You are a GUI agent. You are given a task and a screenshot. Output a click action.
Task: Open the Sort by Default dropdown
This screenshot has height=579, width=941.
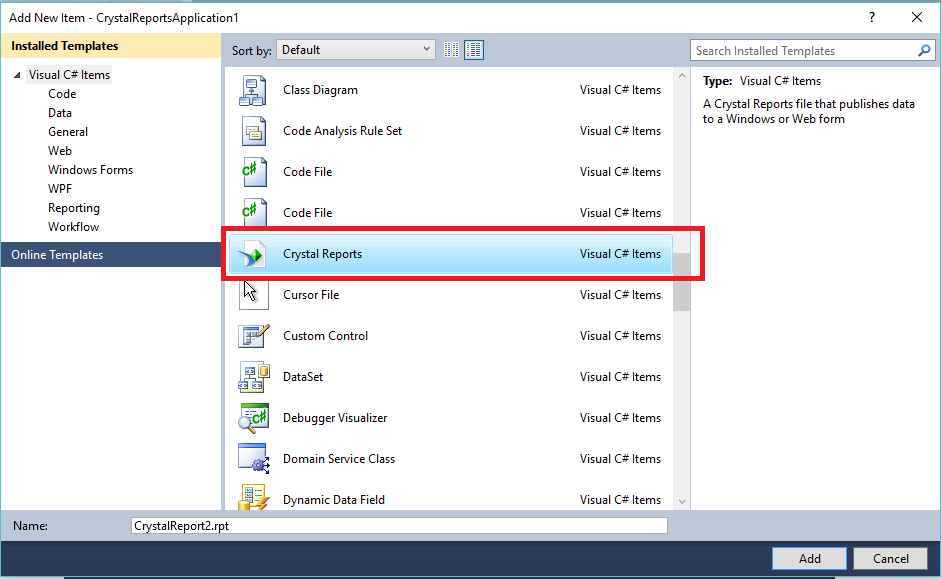click(x=356, y=50)
